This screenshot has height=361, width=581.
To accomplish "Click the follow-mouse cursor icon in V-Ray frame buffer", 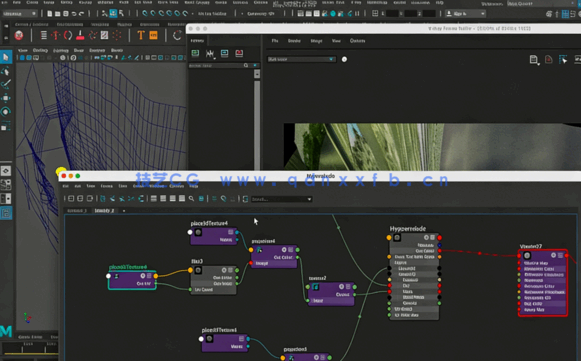I will pyautogui.click(x=563, y=59).
